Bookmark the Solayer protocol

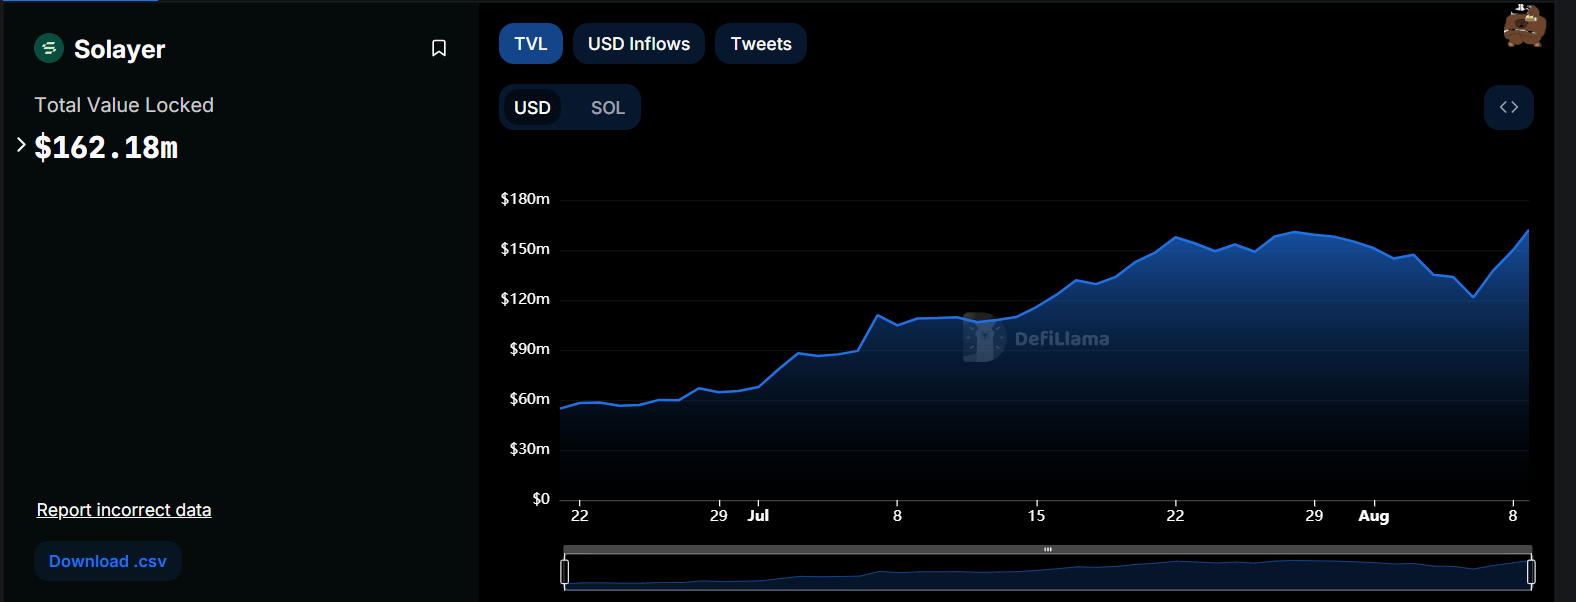438,48
